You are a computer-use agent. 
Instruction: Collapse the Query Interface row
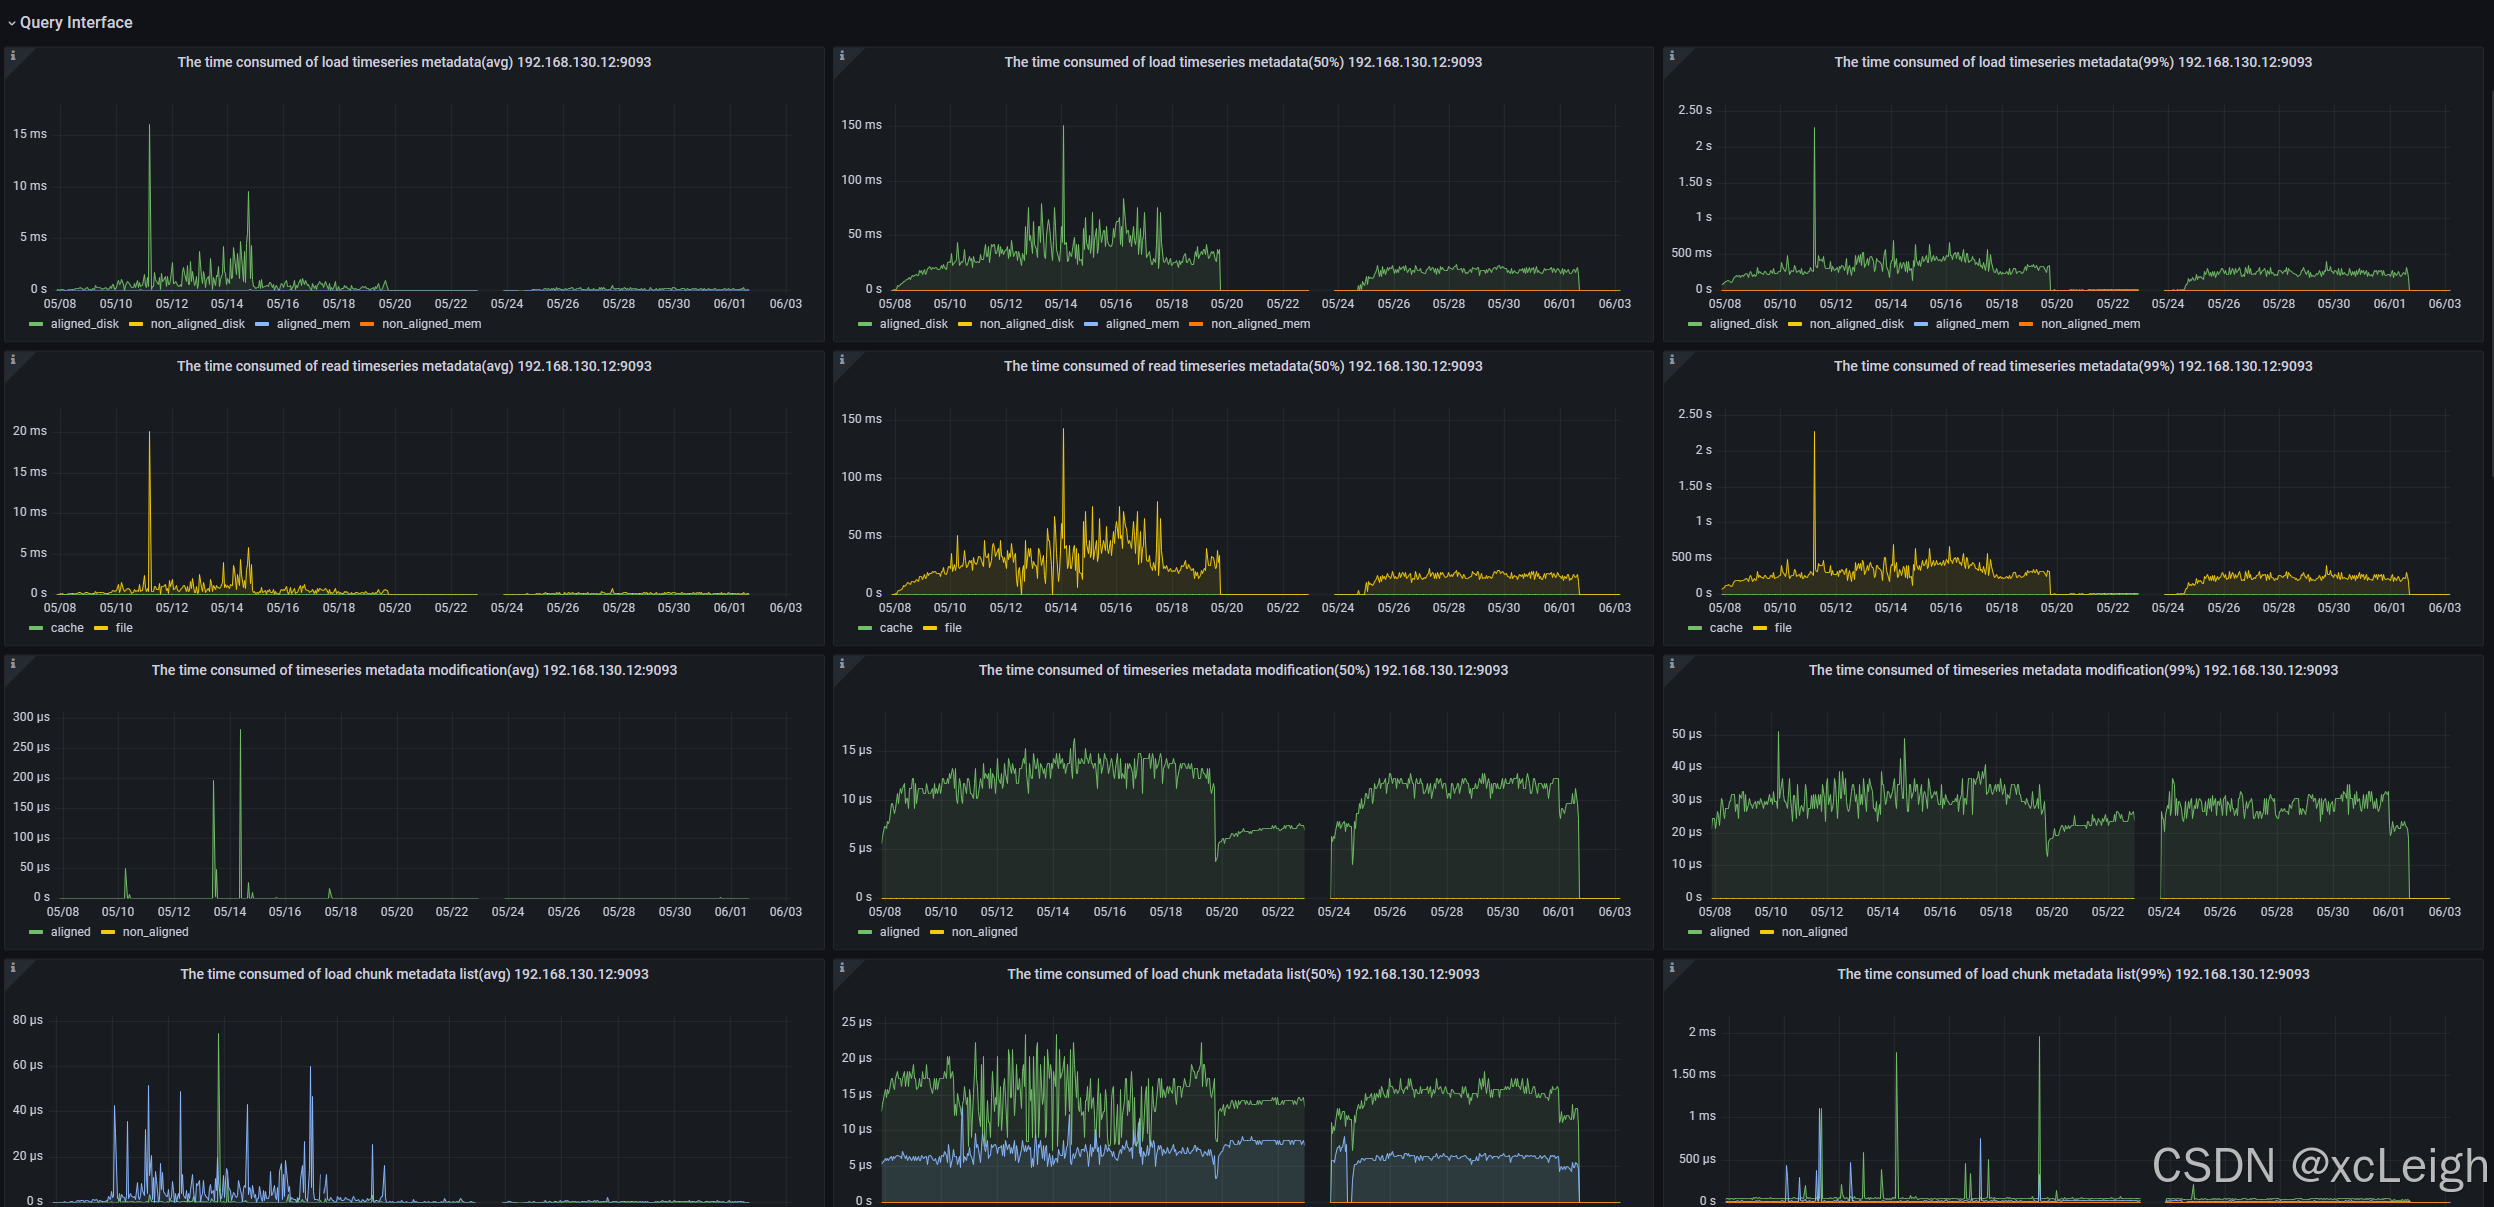(x=70, y=22)
